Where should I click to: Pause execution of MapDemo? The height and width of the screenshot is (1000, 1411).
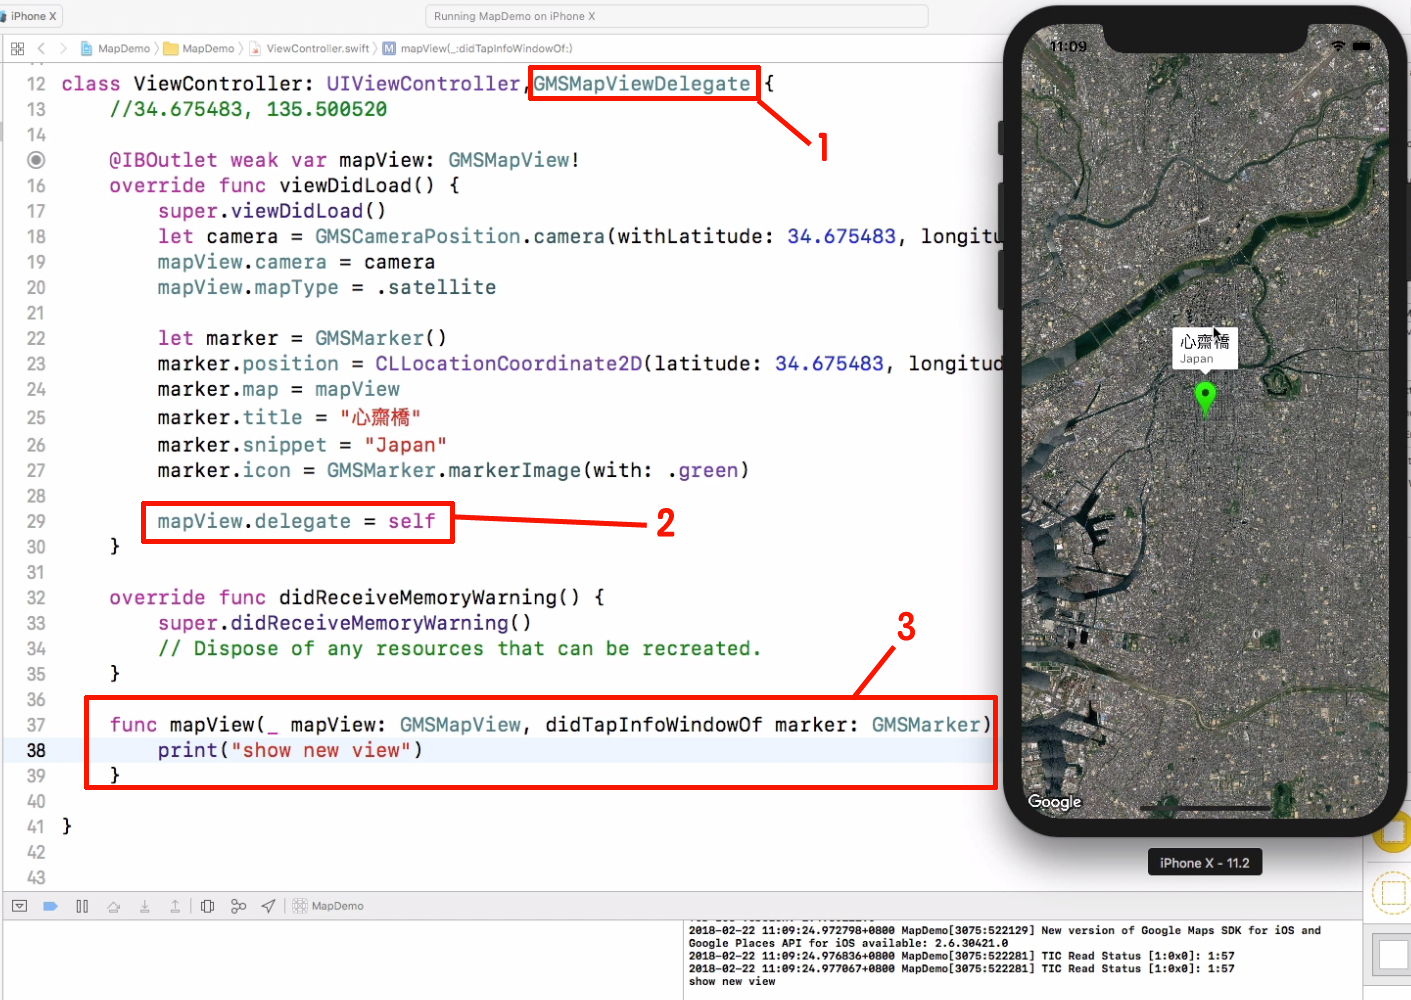[83, 905]
